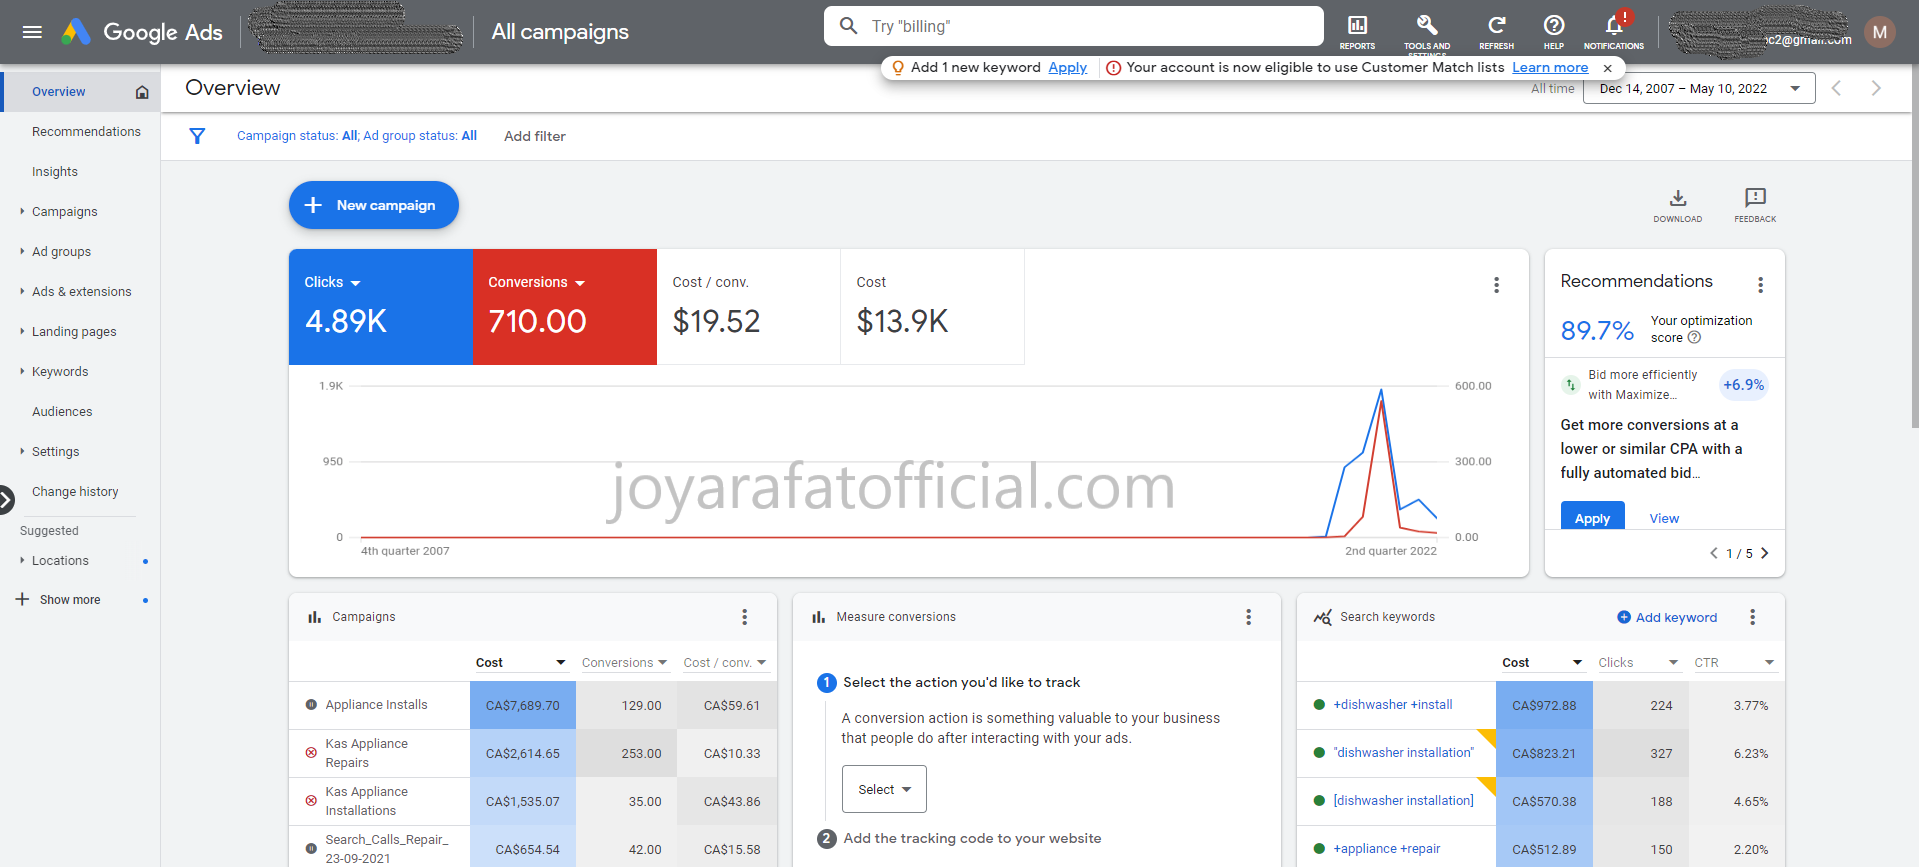Open overview chart three-dot menu
This screenshot has width=1919, height=867.
(1496, 285)
